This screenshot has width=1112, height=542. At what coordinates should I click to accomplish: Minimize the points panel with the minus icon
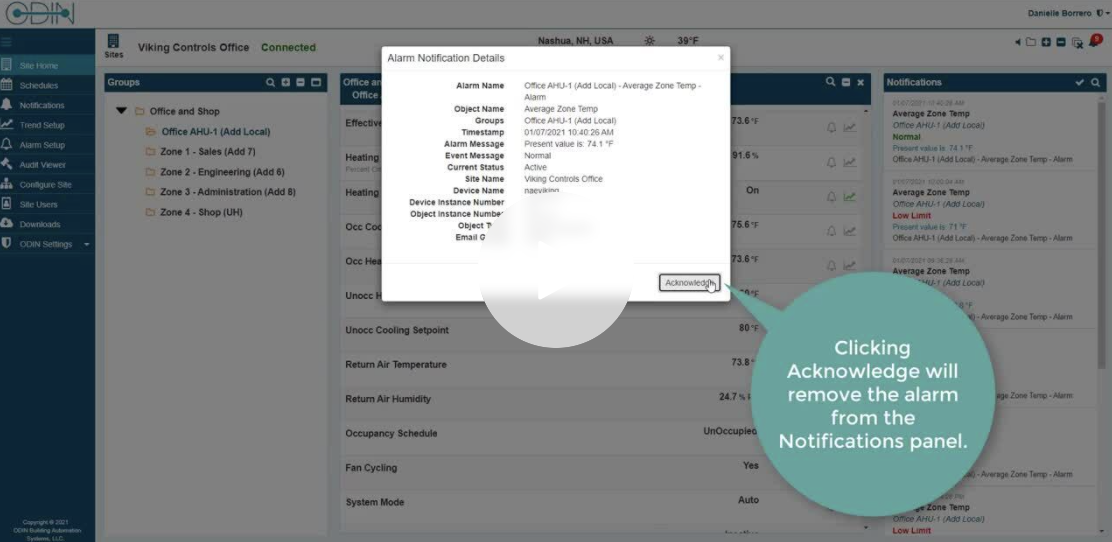pyautogui.click(x=845, y=82)
